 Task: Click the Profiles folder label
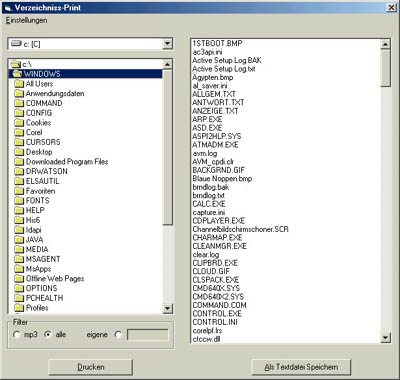point(37,308)
